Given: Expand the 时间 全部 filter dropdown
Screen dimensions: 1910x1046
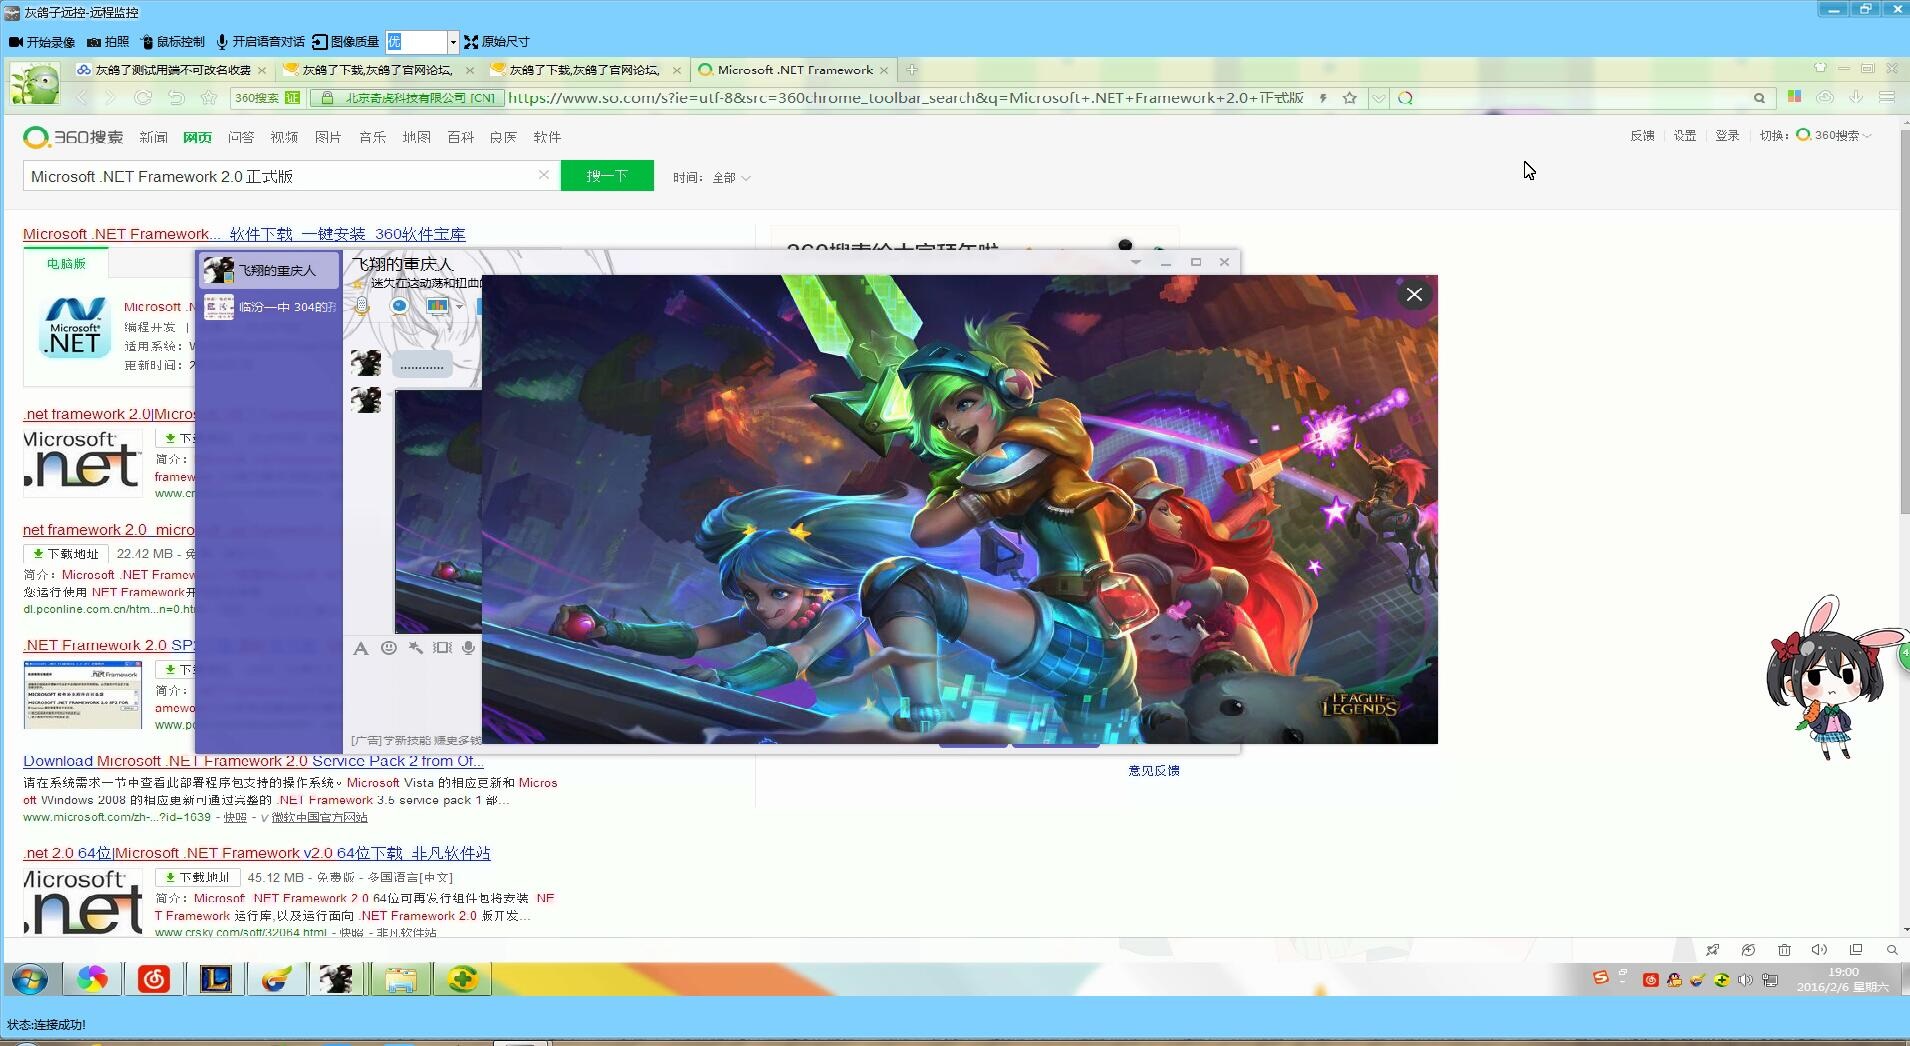Looking at the screenshot, I should (729, 176).
